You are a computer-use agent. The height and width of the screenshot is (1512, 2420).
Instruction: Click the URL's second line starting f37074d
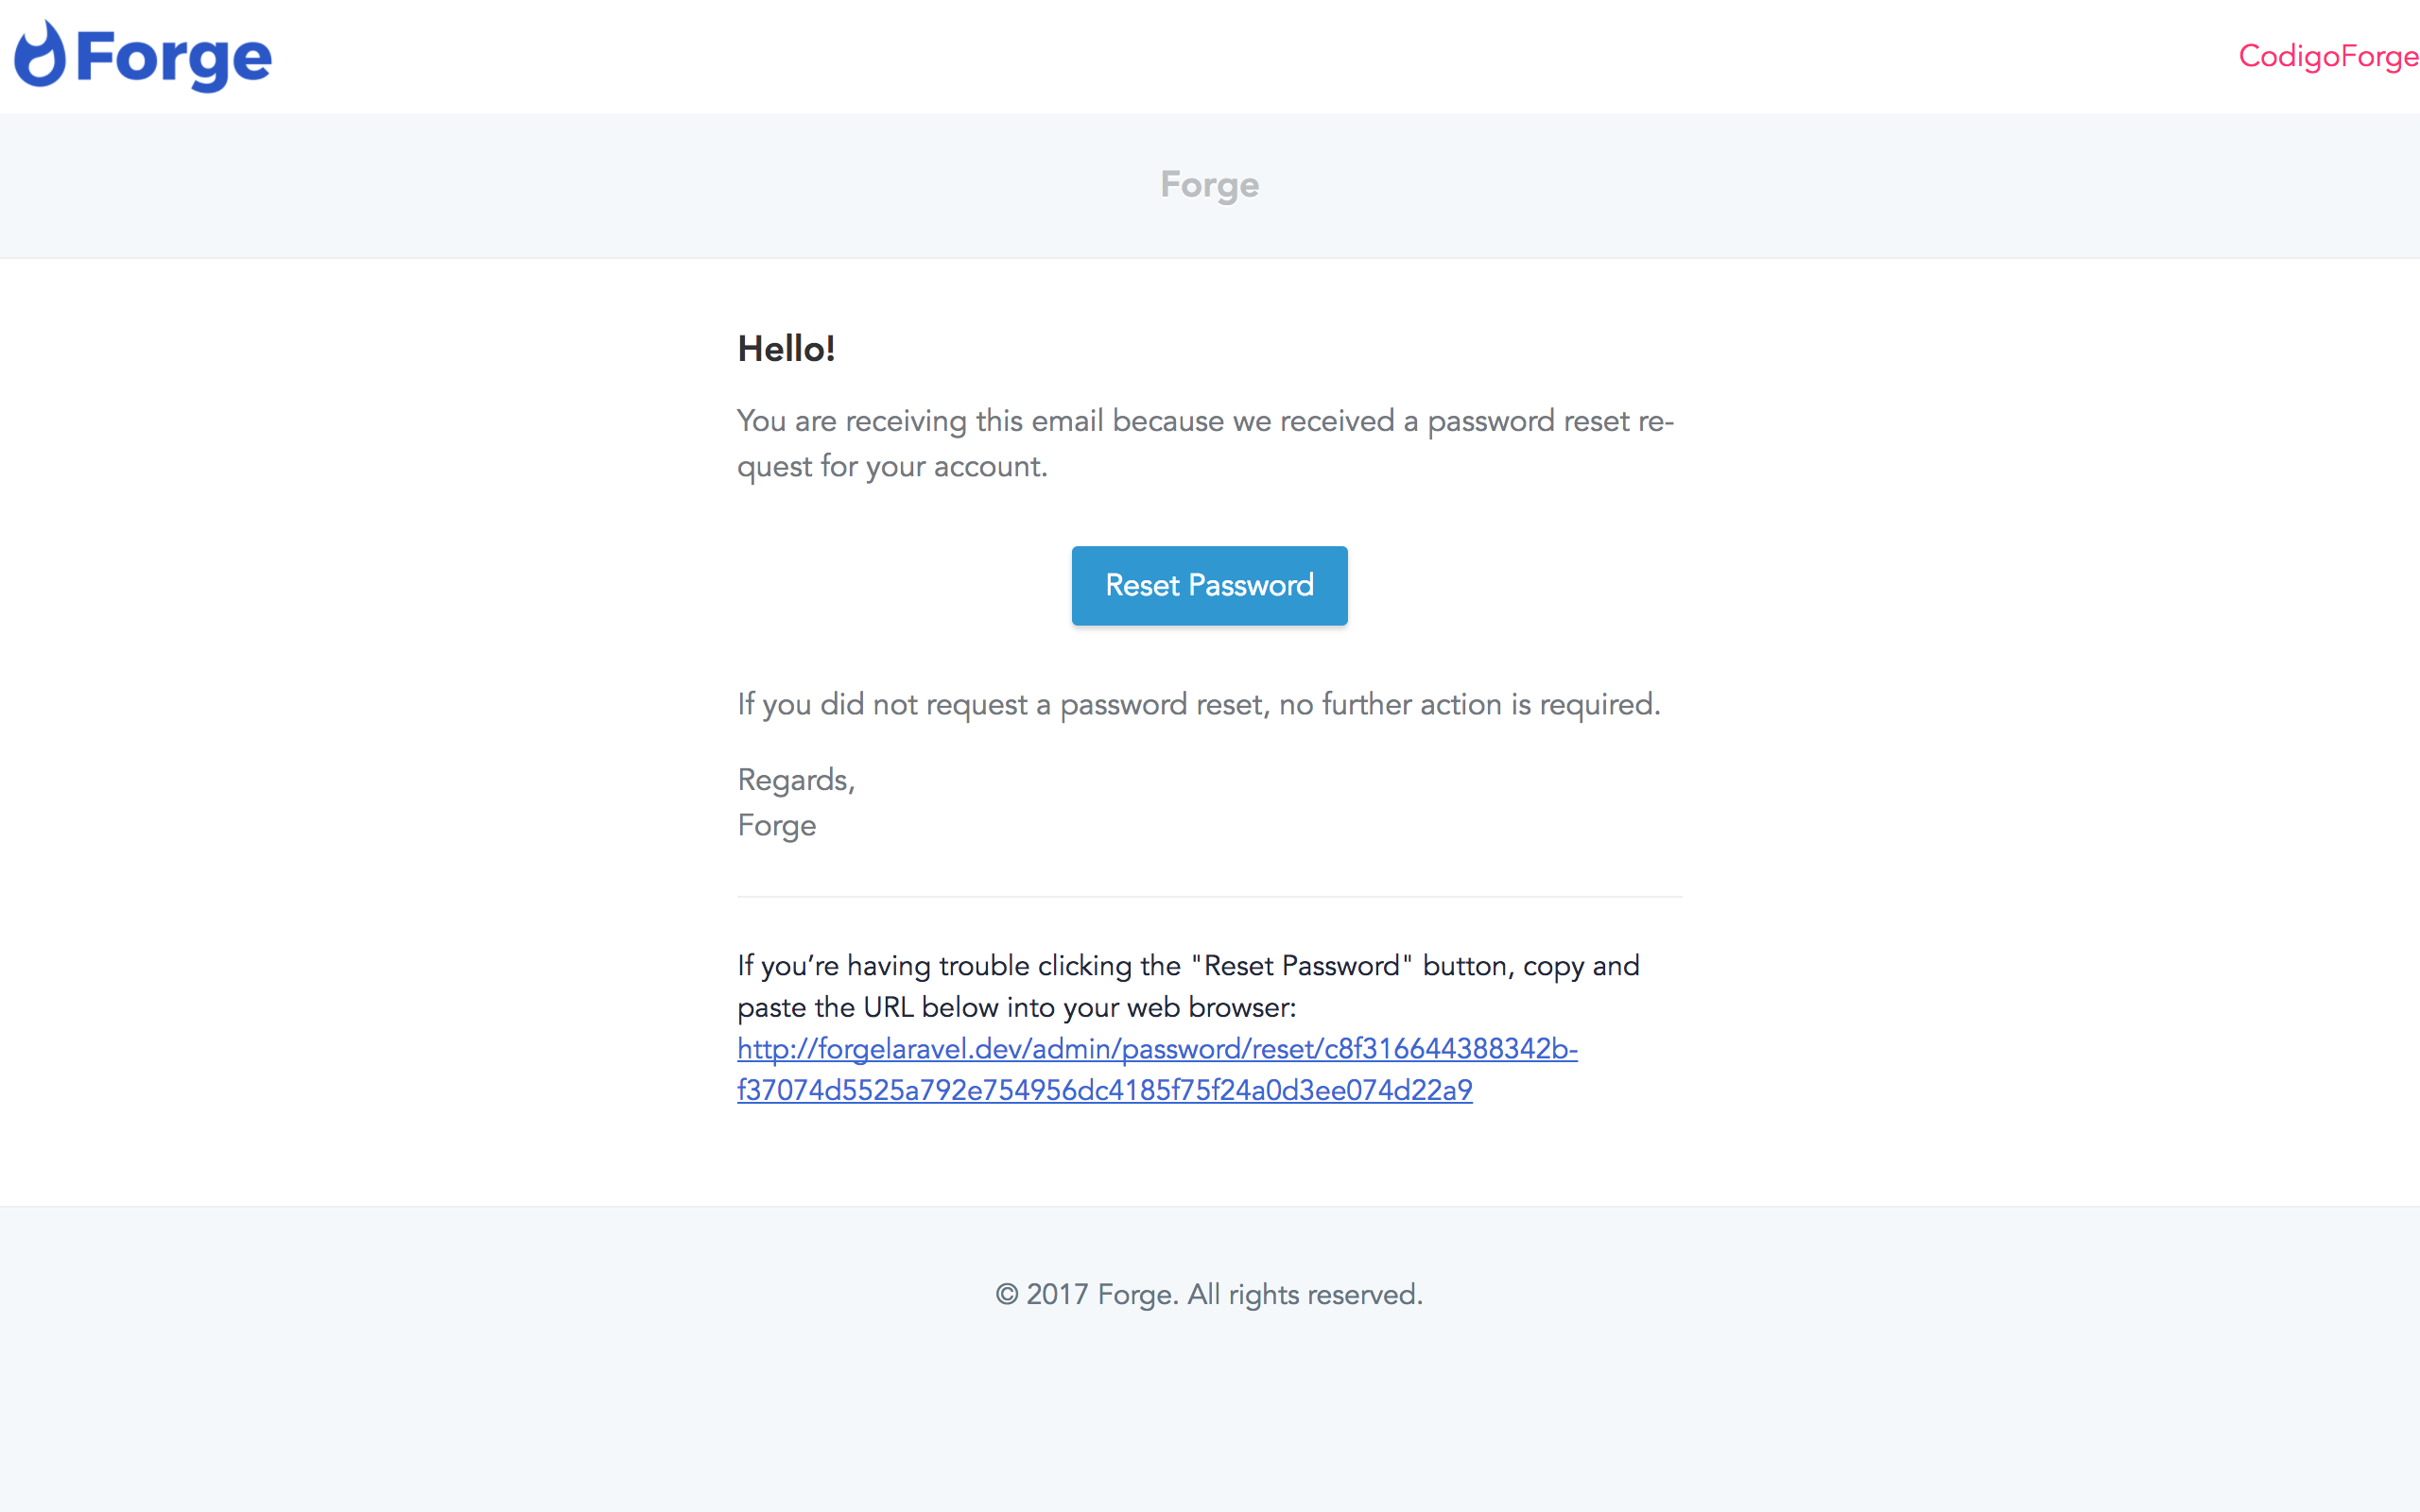(x=1104, y=1090)
